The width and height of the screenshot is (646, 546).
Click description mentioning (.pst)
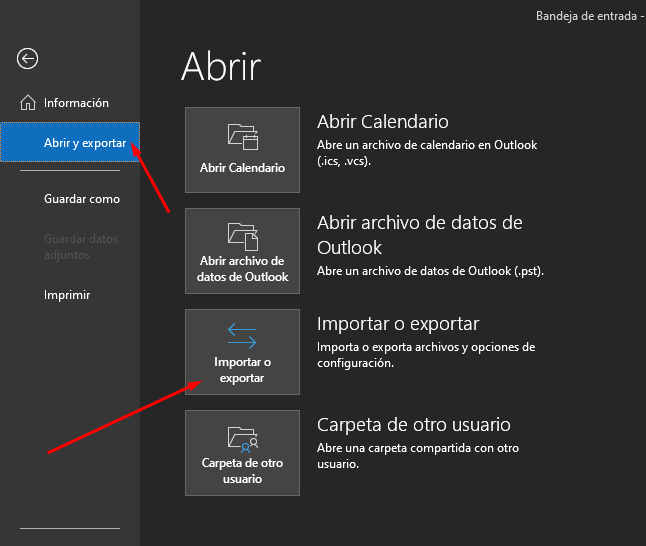click(x=430, y=271)
